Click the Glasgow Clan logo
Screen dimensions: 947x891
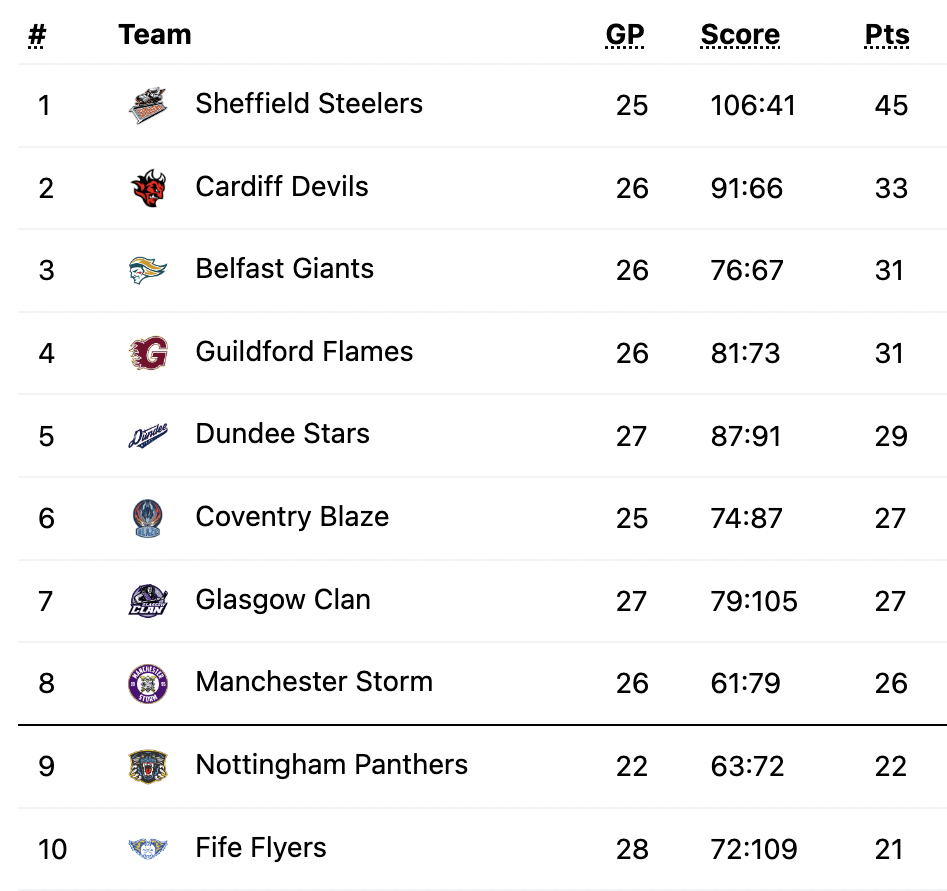pyautogui.click(x=148, y=600)
